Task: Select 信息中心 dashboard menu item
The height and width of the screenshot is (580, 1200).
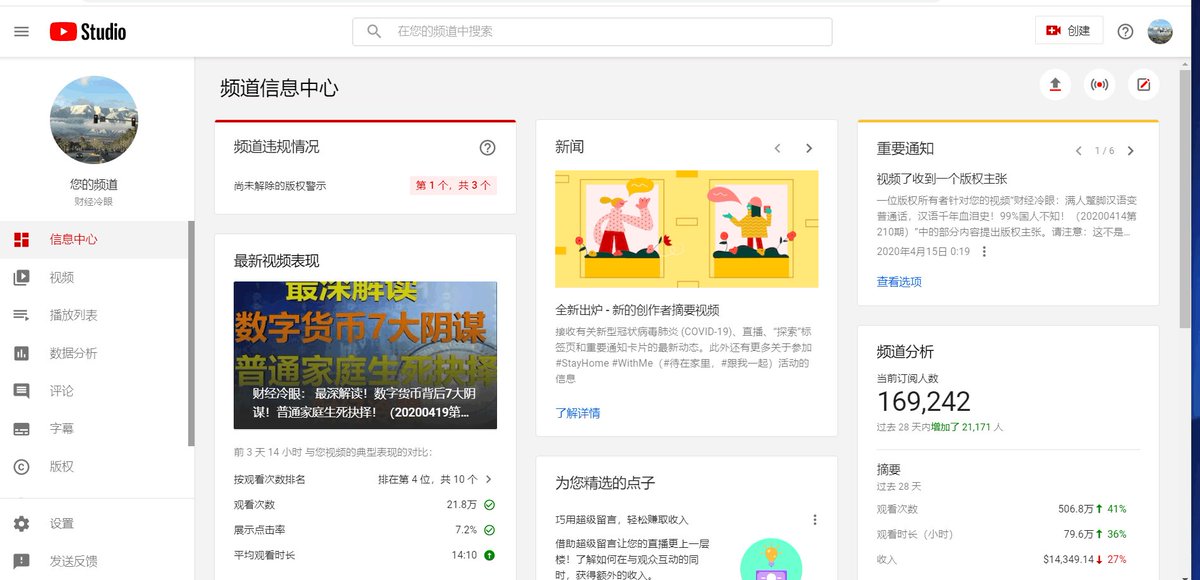Action: point(94,239)
